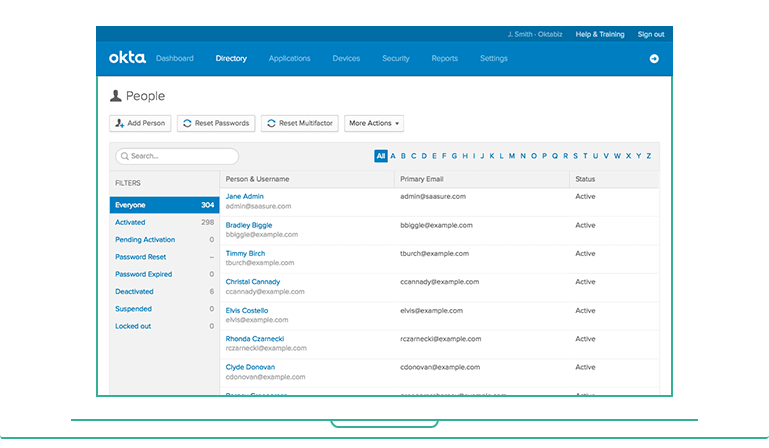Open the Directory menu
Image resolution: width=769 pixels, height=448 pixels.
[x=231, y=58]
